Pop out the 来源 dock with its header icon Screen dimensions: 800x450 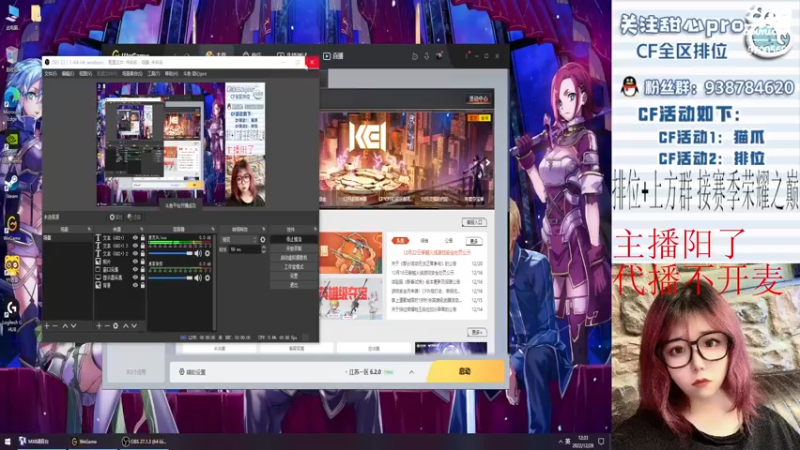coord(141,229)
